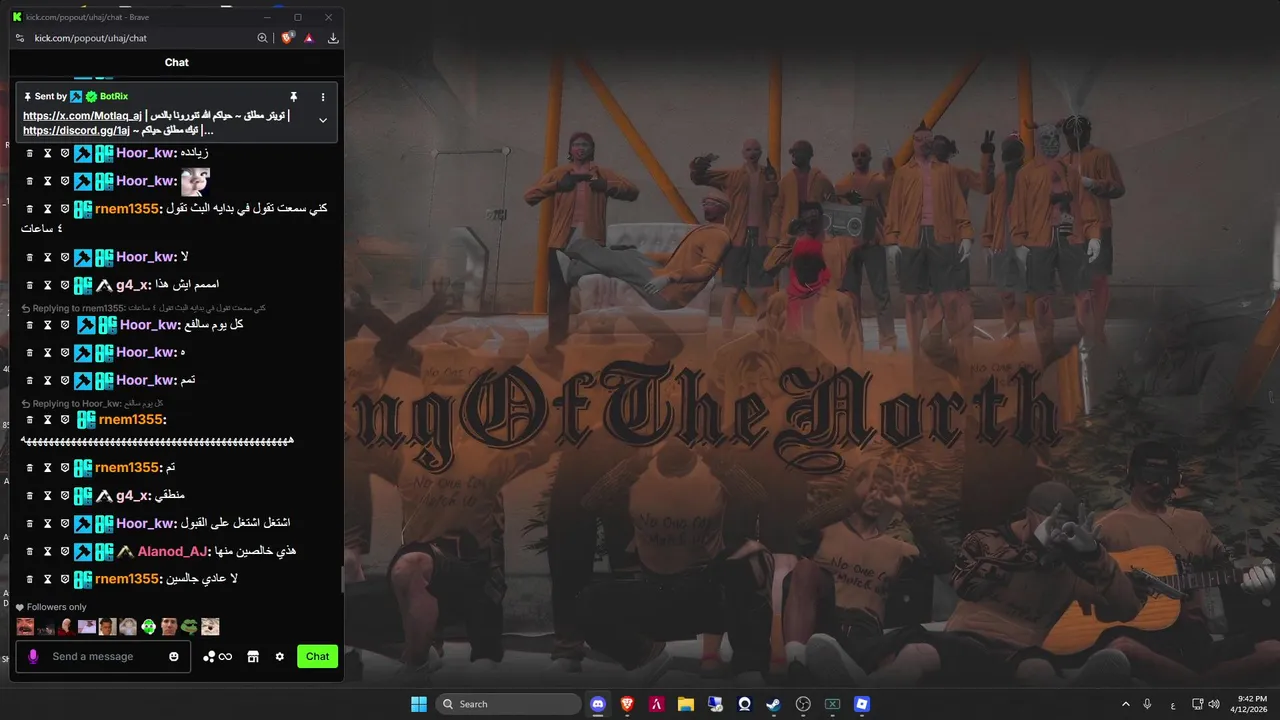Delete Hoor_kw's message "زياده" with trash icon
Image resolution: width=1280 pixels, height=720 pixels.
click(30, 153)
